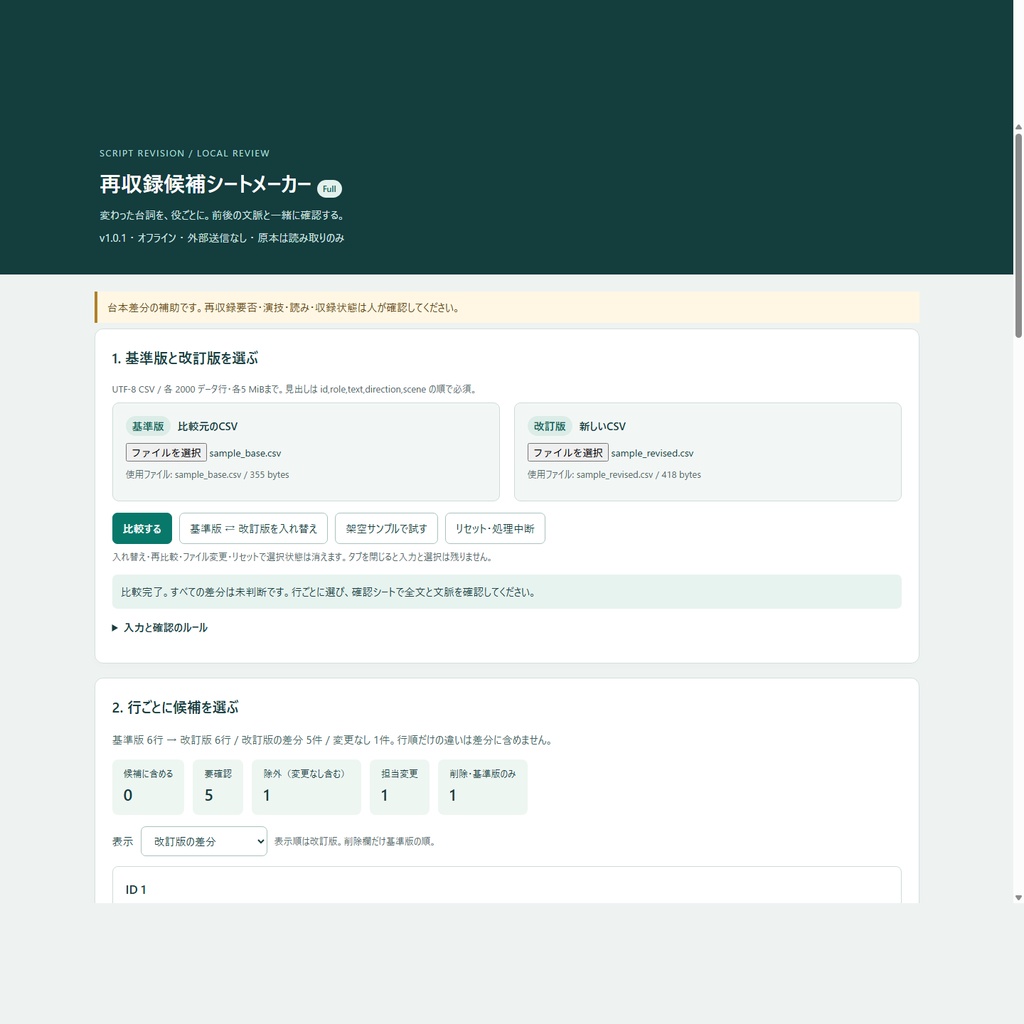This screenshot has width=1024, height=1024.
Task: Click リセット・処理中断 button
Action: pyautogui.click(x=495, y=528)
